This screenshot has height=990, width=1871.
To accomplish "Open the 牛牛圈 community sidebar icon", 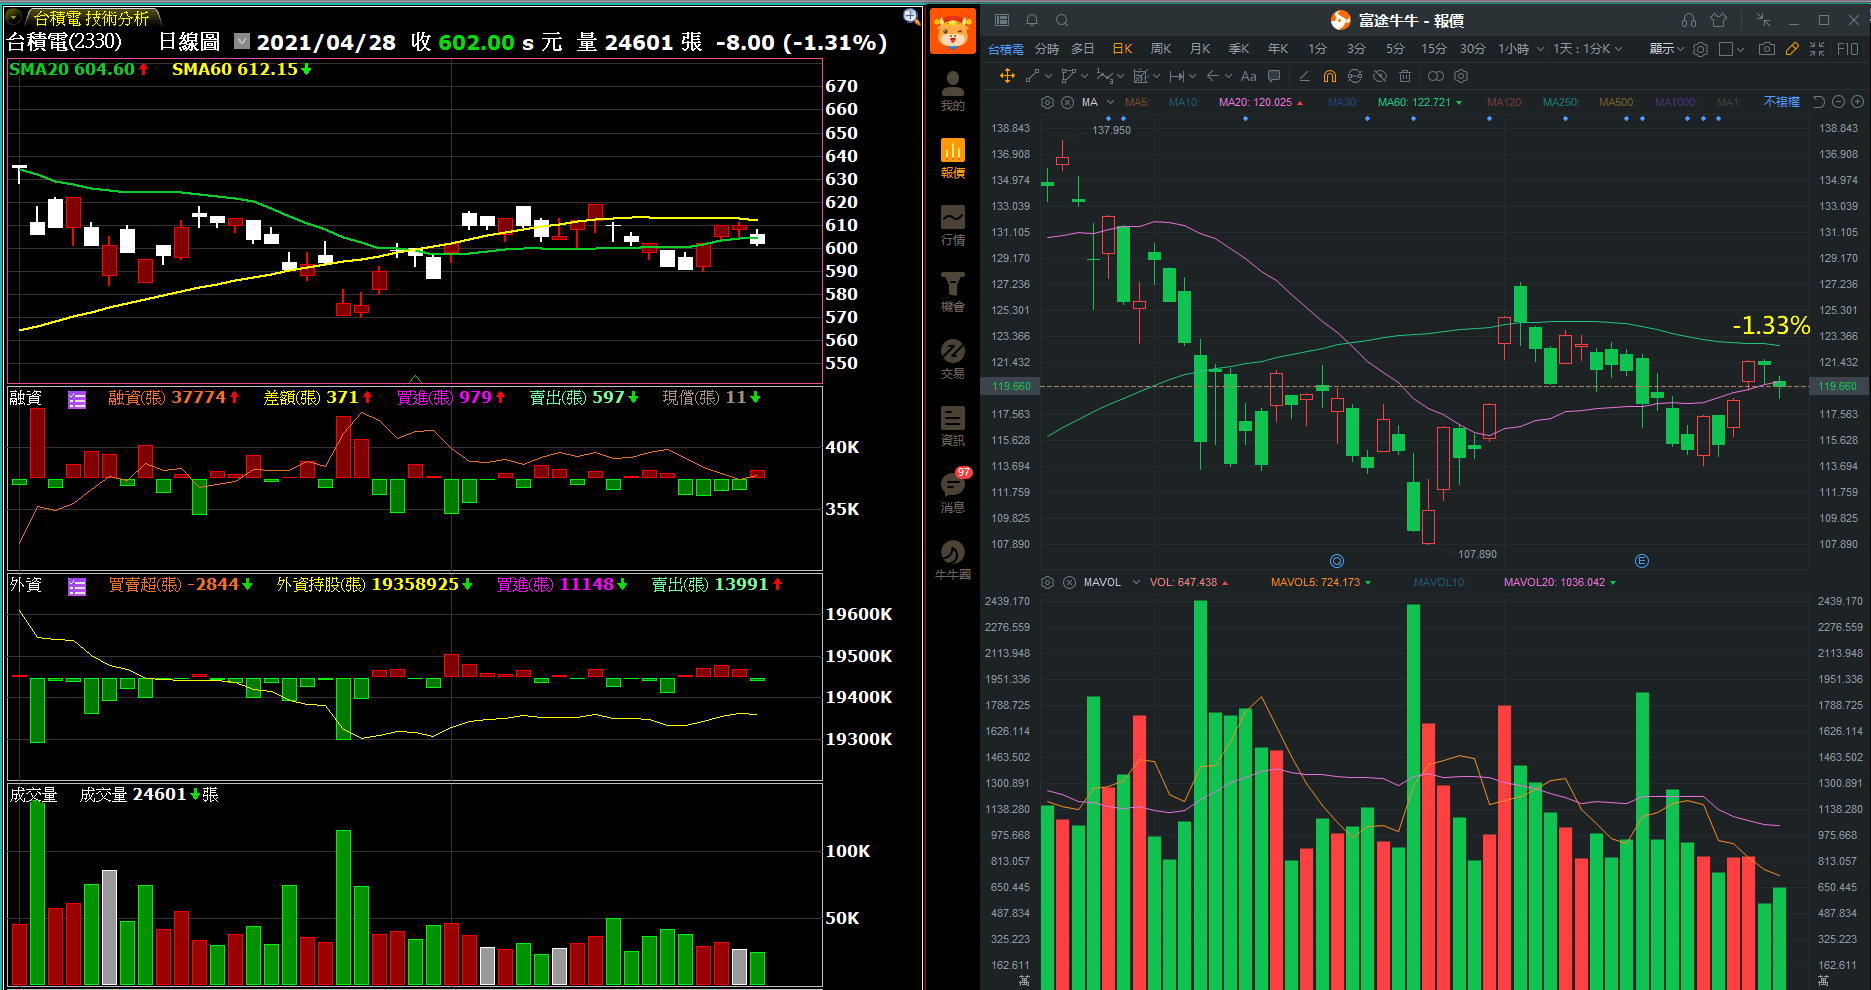I will point(953,560).
